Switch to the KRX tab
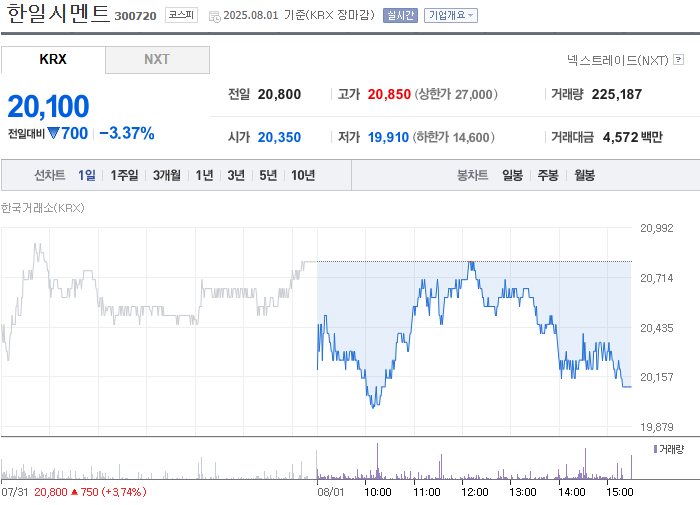This screenshot has height=505, width=700. [x=53, y=59]
